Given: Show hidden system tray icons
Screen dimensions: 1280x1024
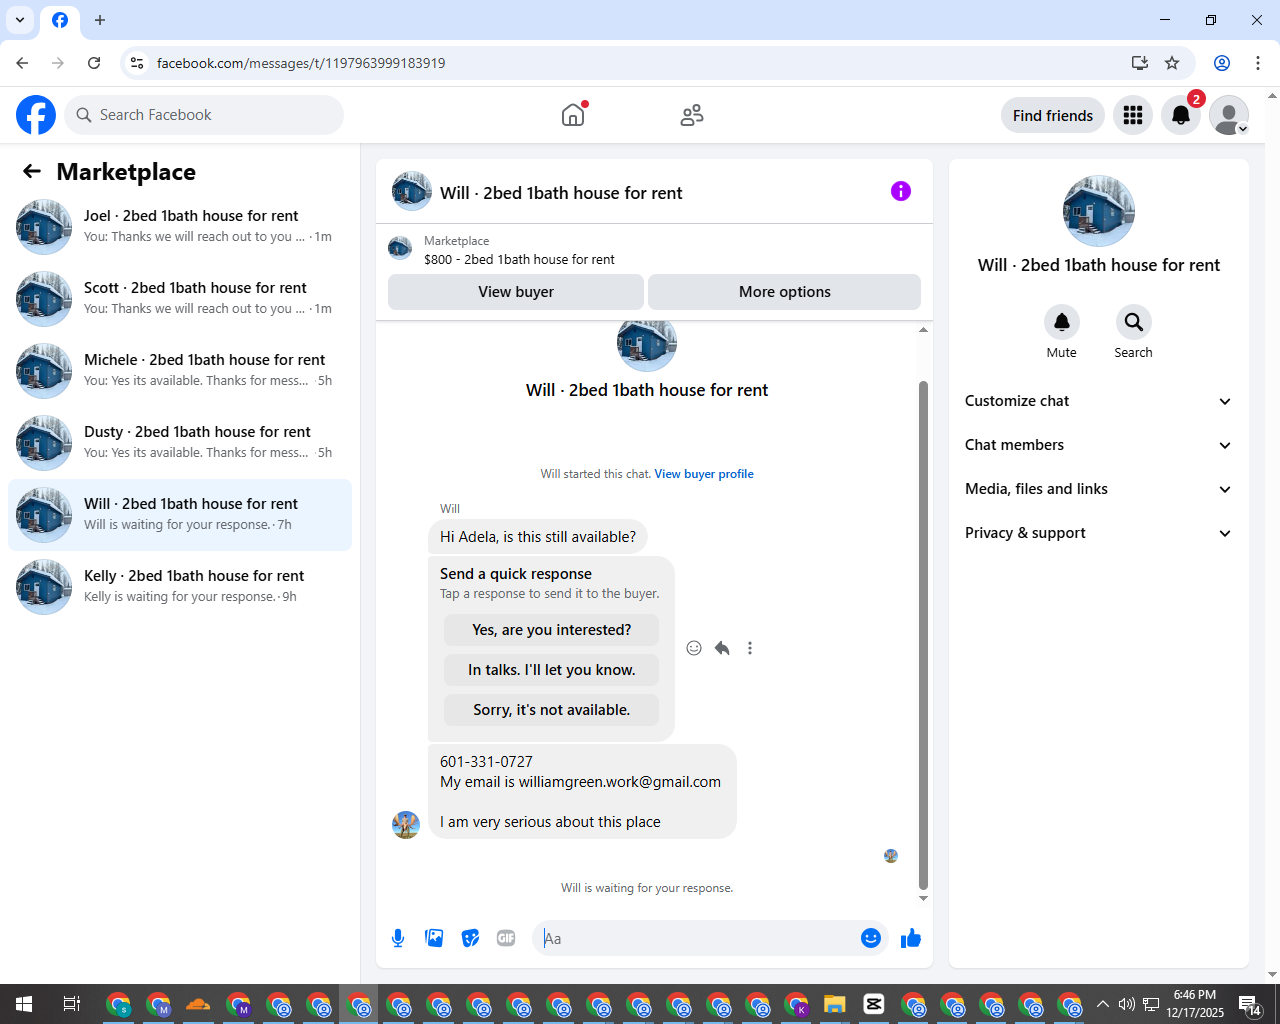Looking at the screenshot, I should [x=1103, y=1004].
